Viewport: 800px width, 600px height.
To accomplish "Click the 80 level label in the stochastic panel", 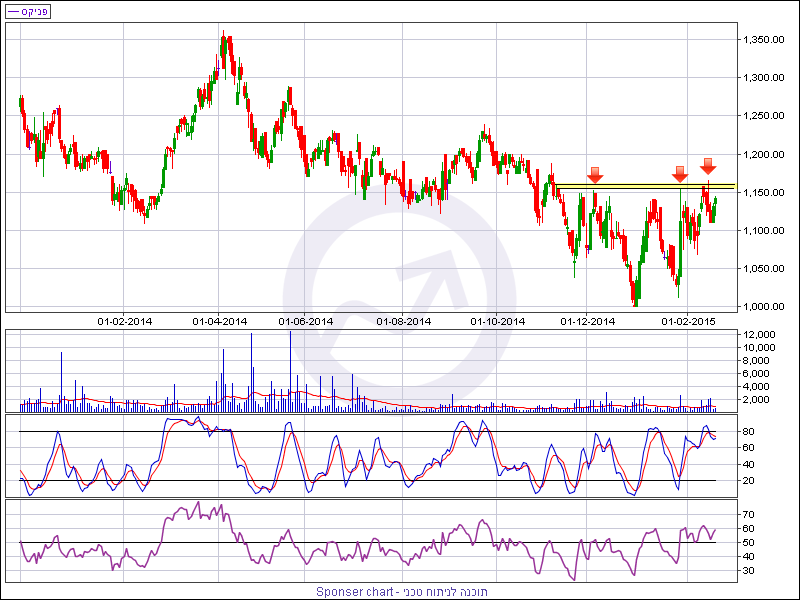I will (748, 432).
